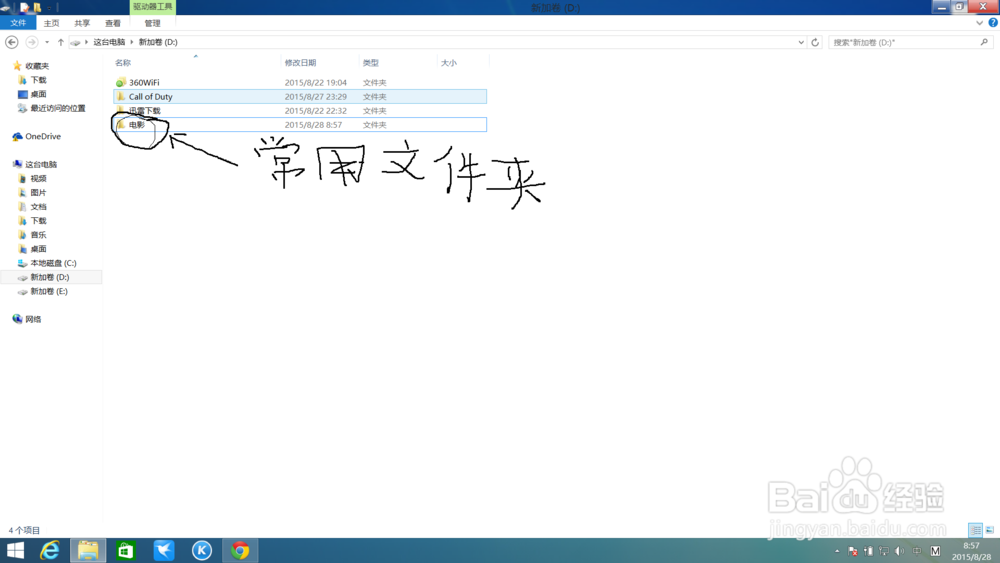Image resolution: width=1000 pixels, height=563 pixels.
Task: Open 图片 library folder
Action: [38, 192]
